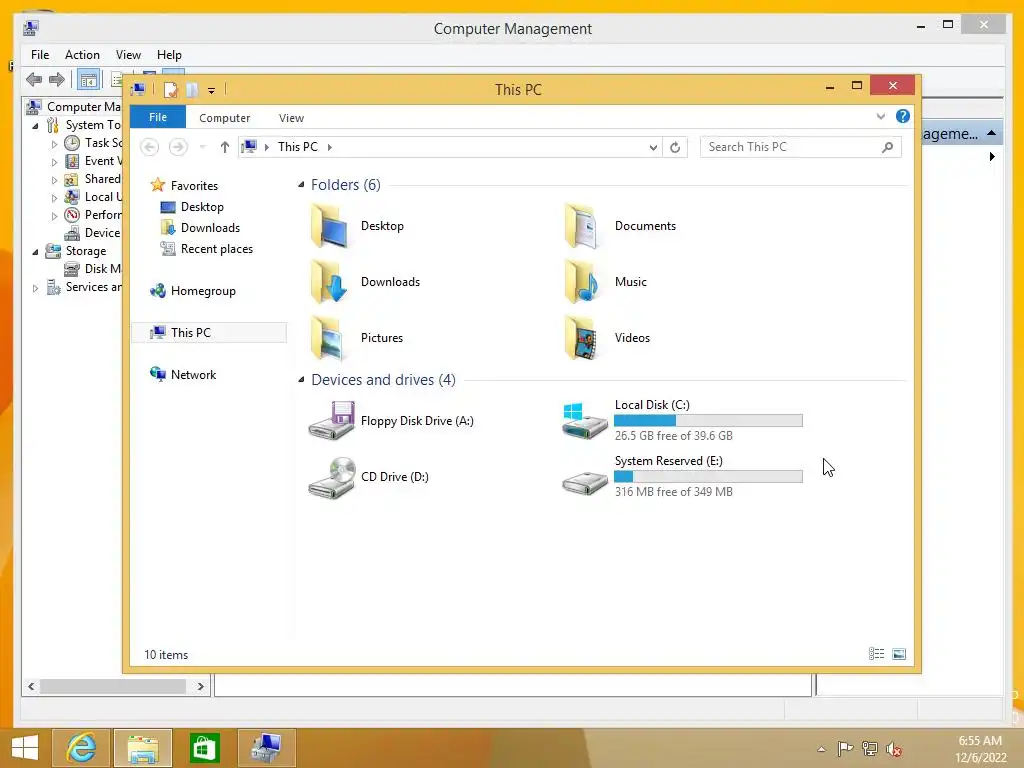1024x768 pixels.
Task: Collapse System Tools tree node
Action: pos(35,125)
